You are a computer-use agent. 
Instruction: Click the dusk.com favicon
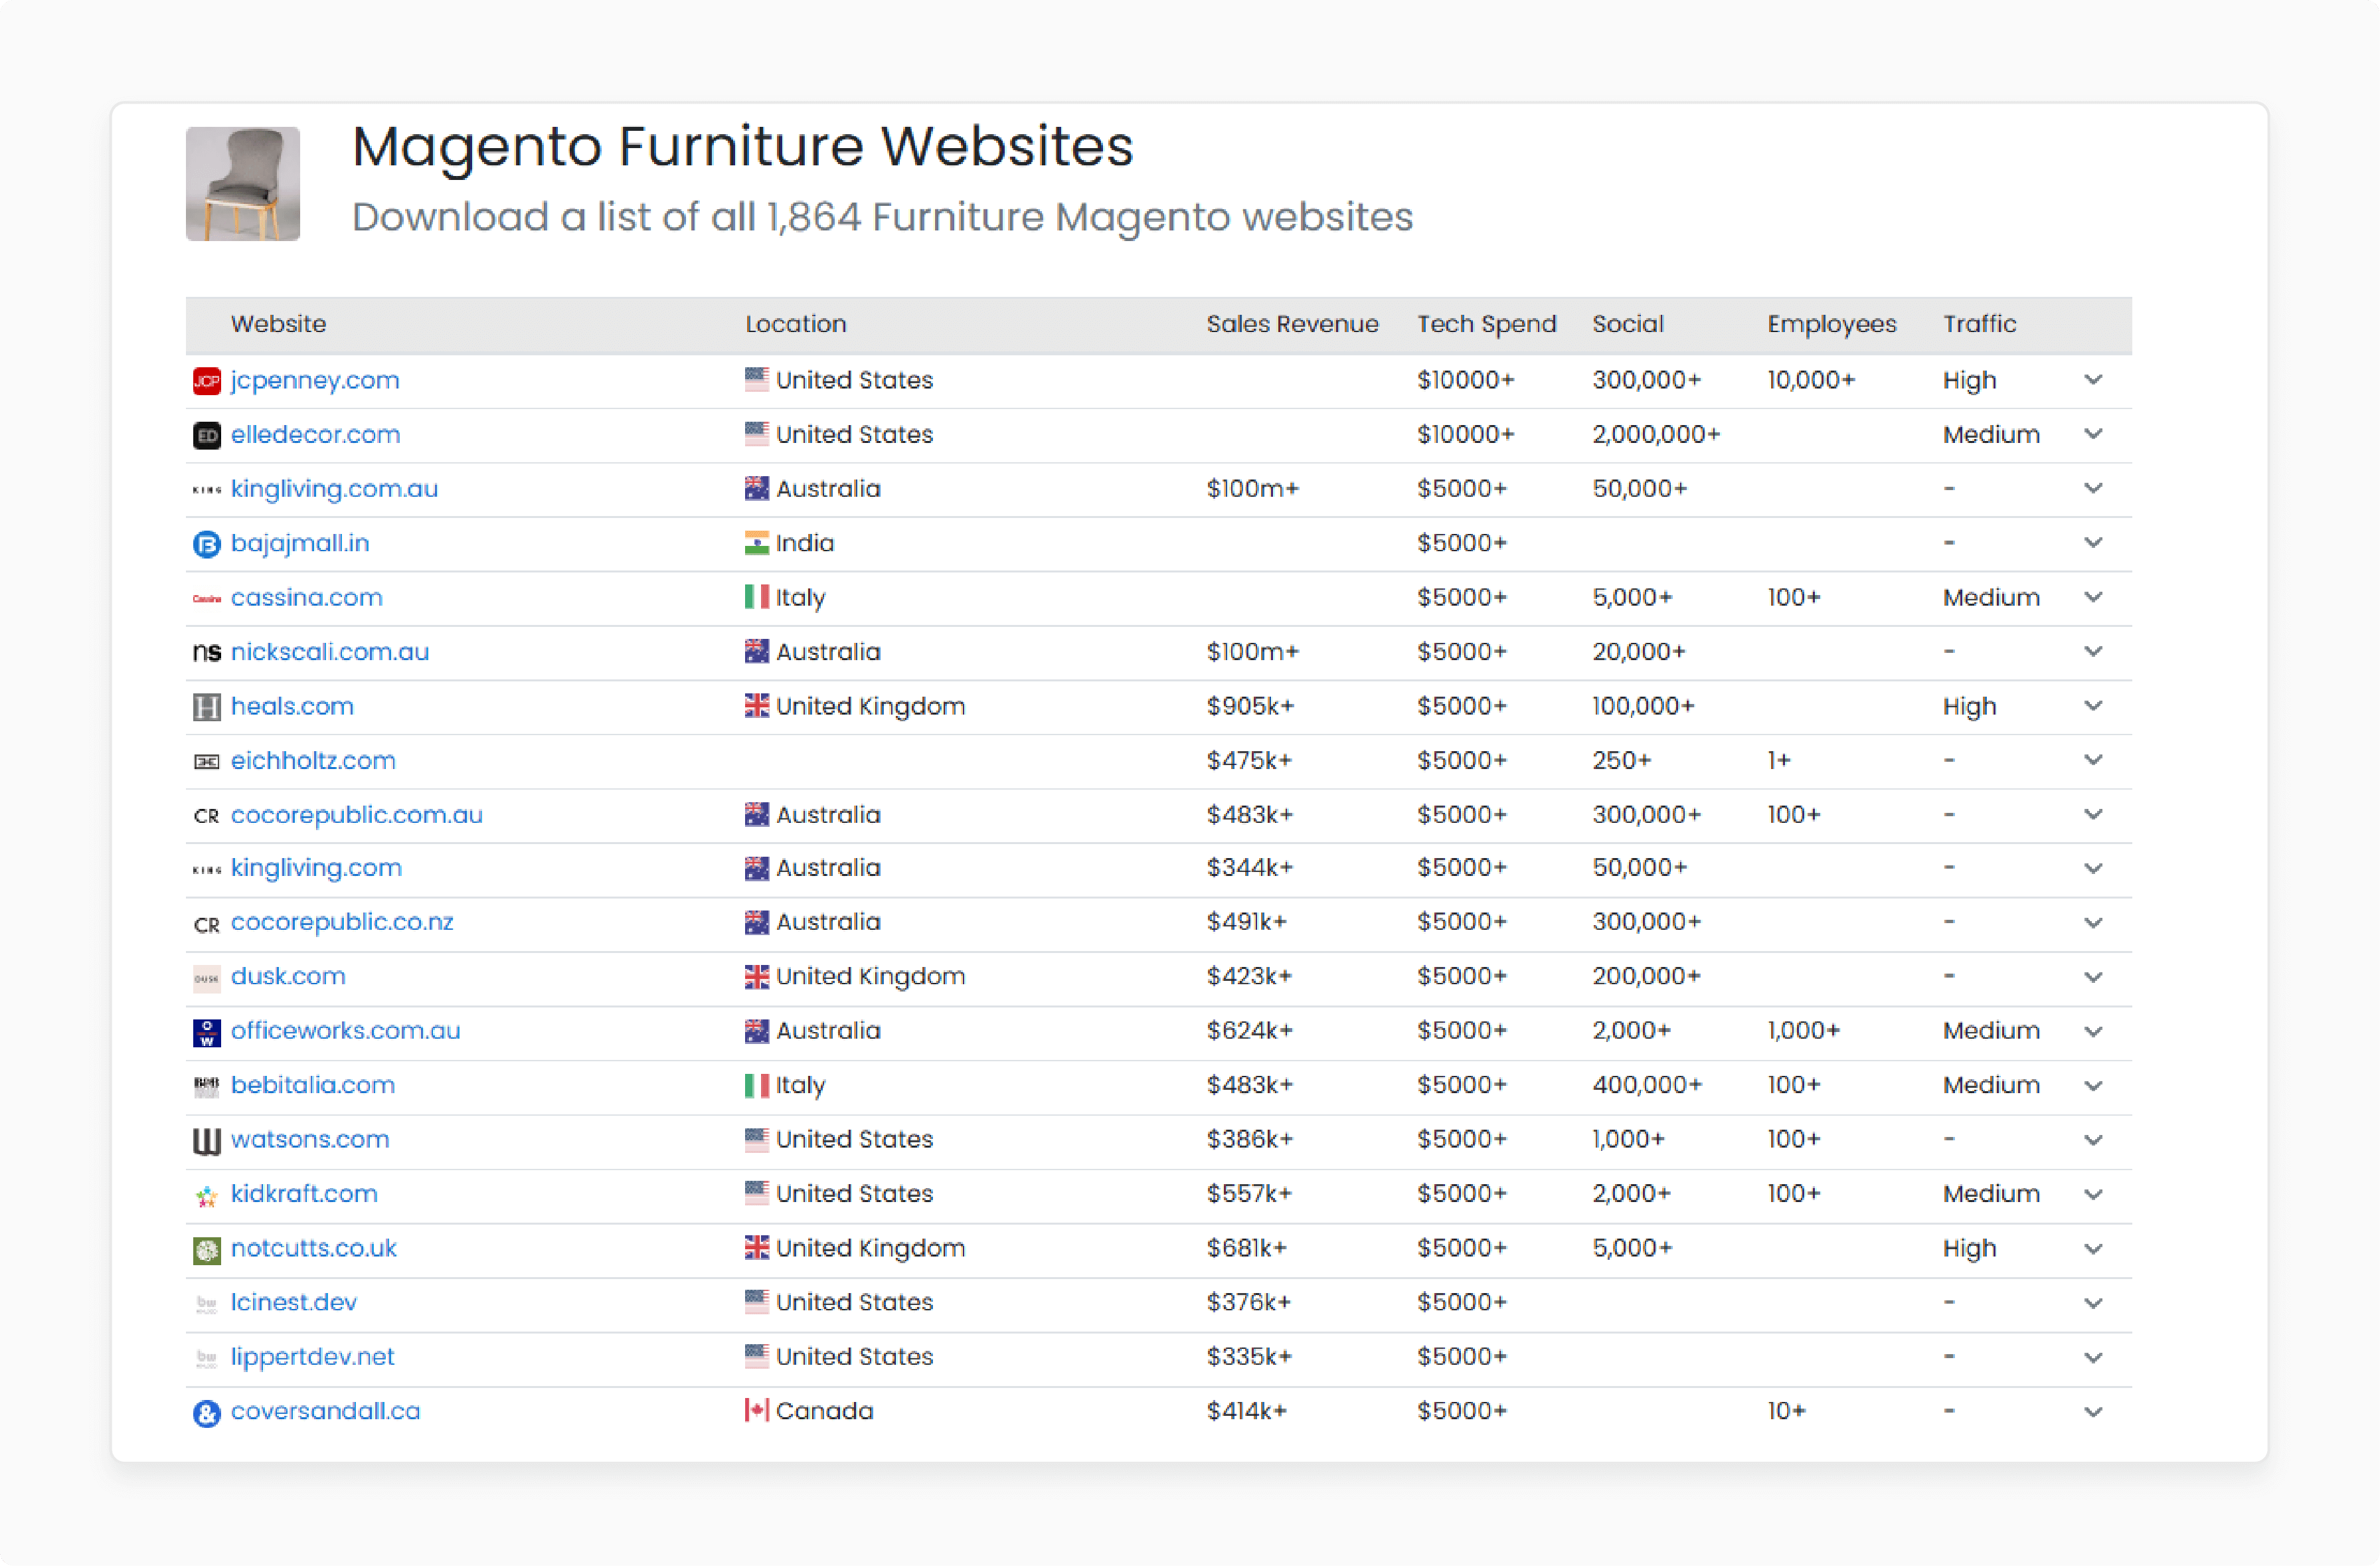pos(206,978)
